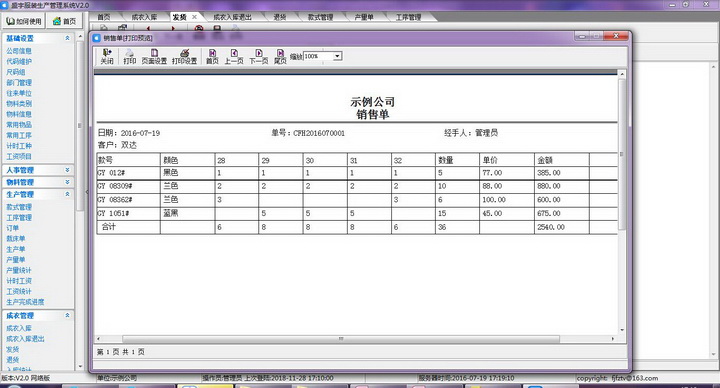Open 公司信息 in the sidebar
The image size is (720, 388).
point(19,51)
